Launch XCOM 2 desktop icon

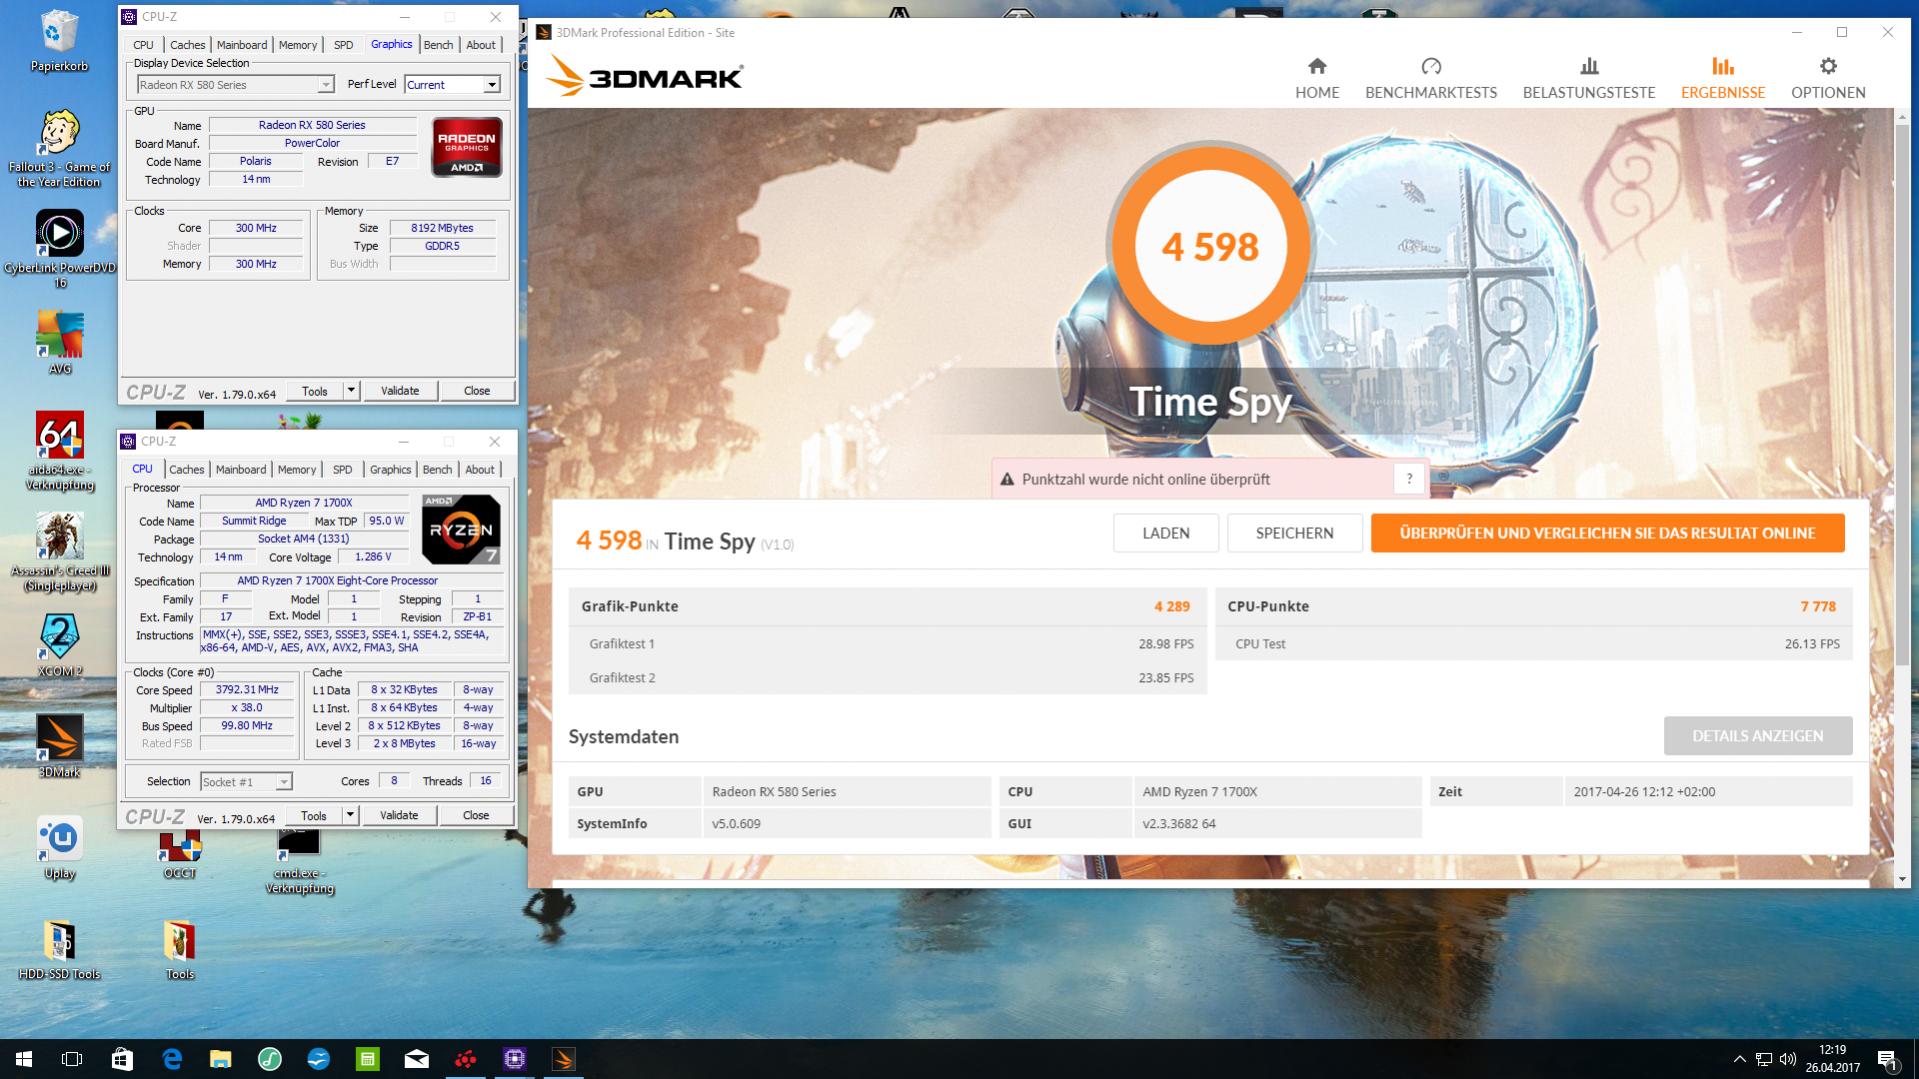(x=60, y=645)
